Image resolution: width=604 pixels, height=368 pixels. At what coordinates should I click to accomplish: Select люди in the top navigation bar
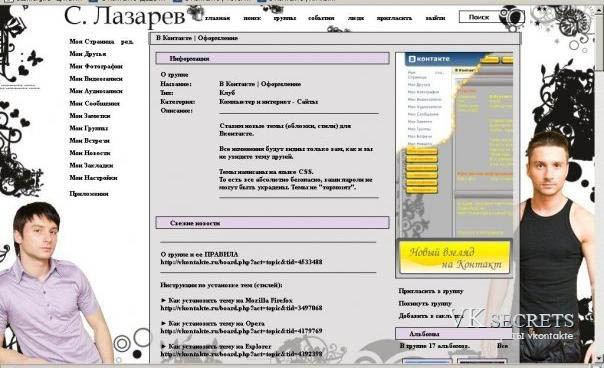pos(356,18)
